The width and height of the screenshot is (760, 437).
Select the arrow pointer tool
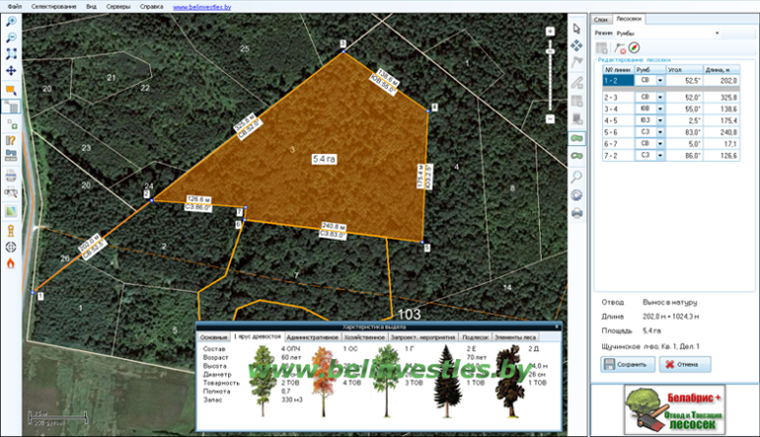pyautogui.click(x=577, y=29)
